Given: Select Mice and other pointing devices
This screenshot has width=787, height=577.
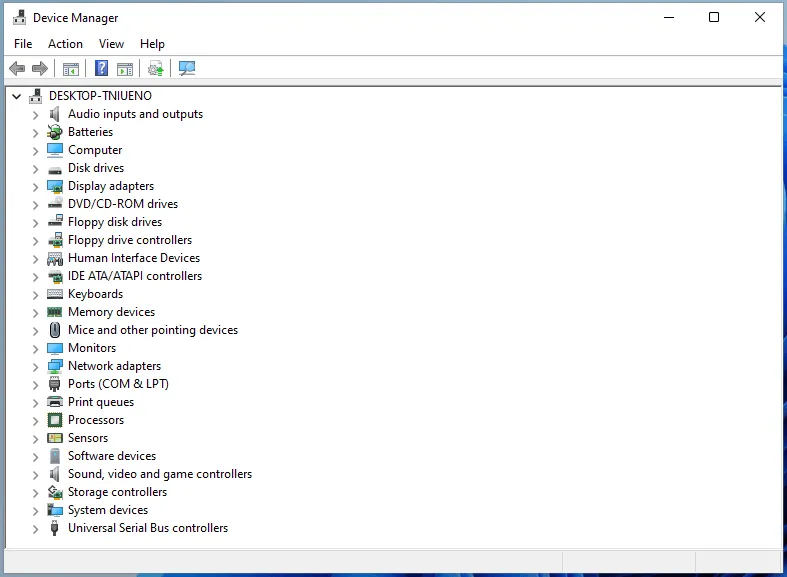Looking at the screenshot, I should click(152, 330).
